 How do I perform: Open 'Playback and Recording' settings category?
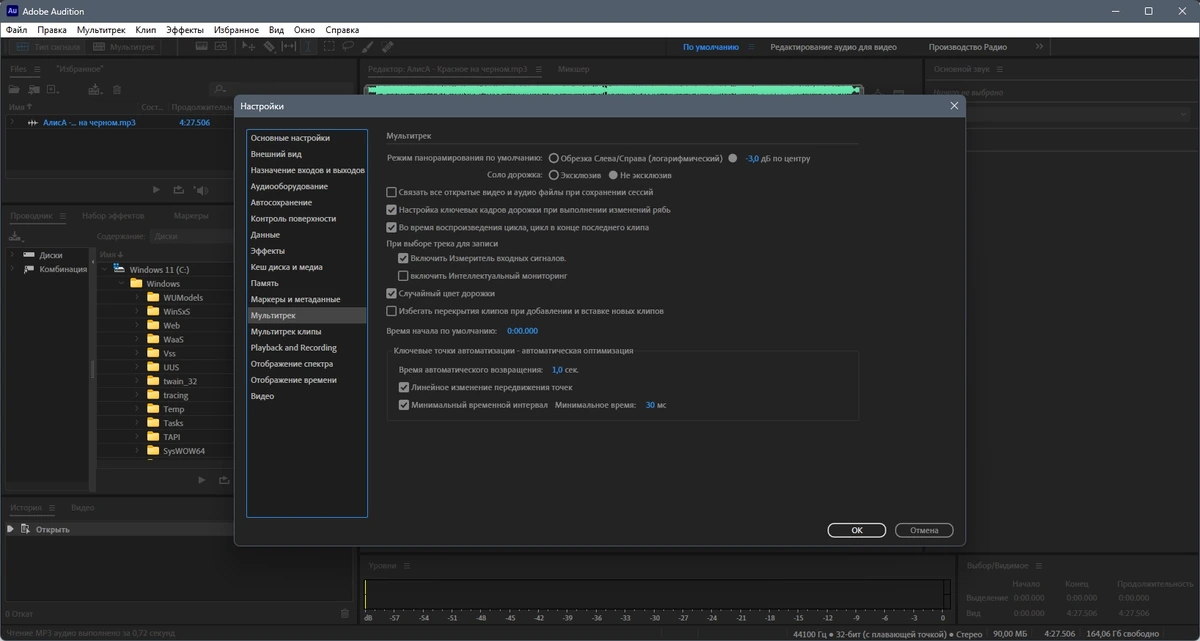294,347
